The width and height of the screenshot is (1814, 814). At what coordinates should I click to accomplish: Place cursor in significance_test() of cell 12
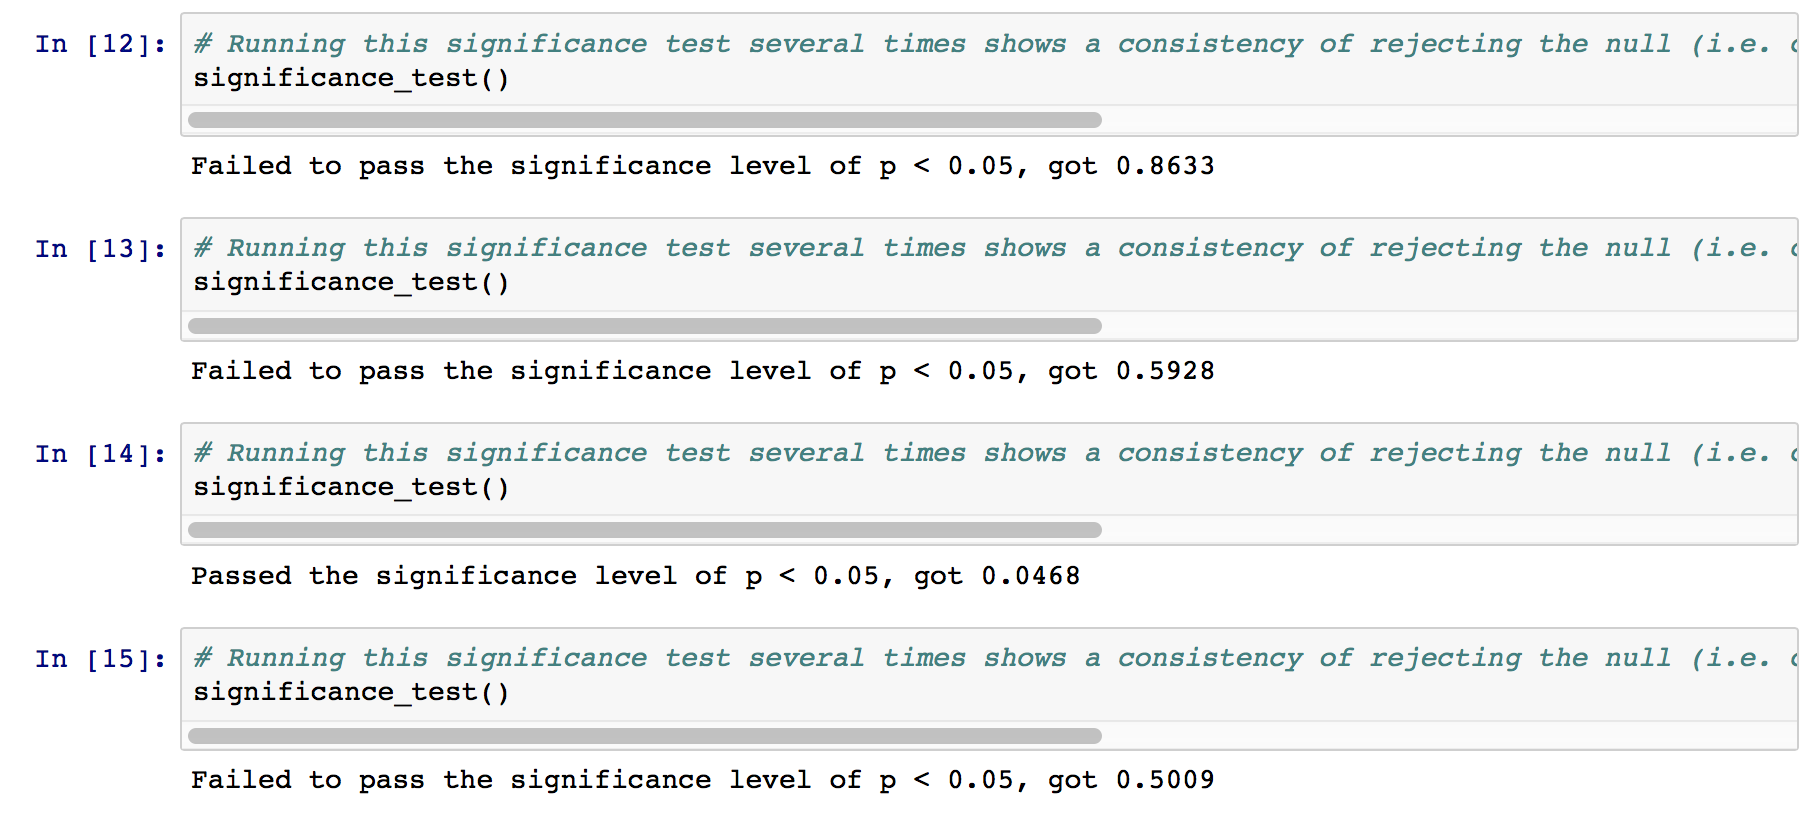click(x=351, y=78)
